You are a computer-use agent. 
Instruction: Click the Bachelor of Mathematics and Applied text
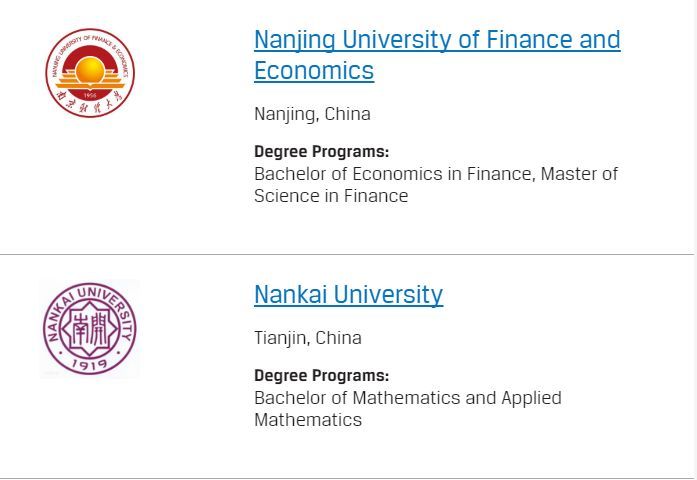tap(408, 398)
